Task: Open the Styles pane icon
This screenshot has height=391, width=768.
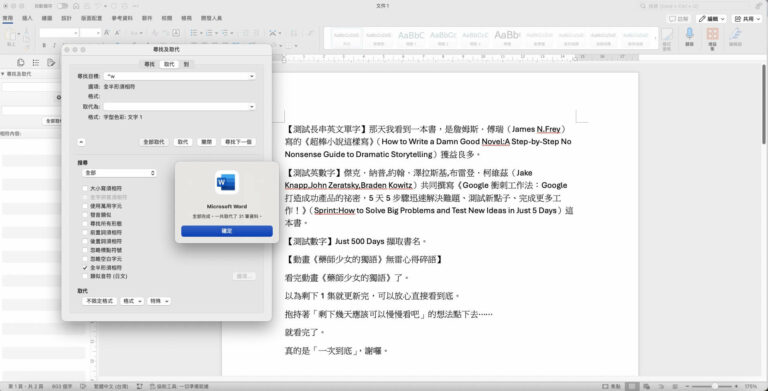Action: [x=667, y=34]
